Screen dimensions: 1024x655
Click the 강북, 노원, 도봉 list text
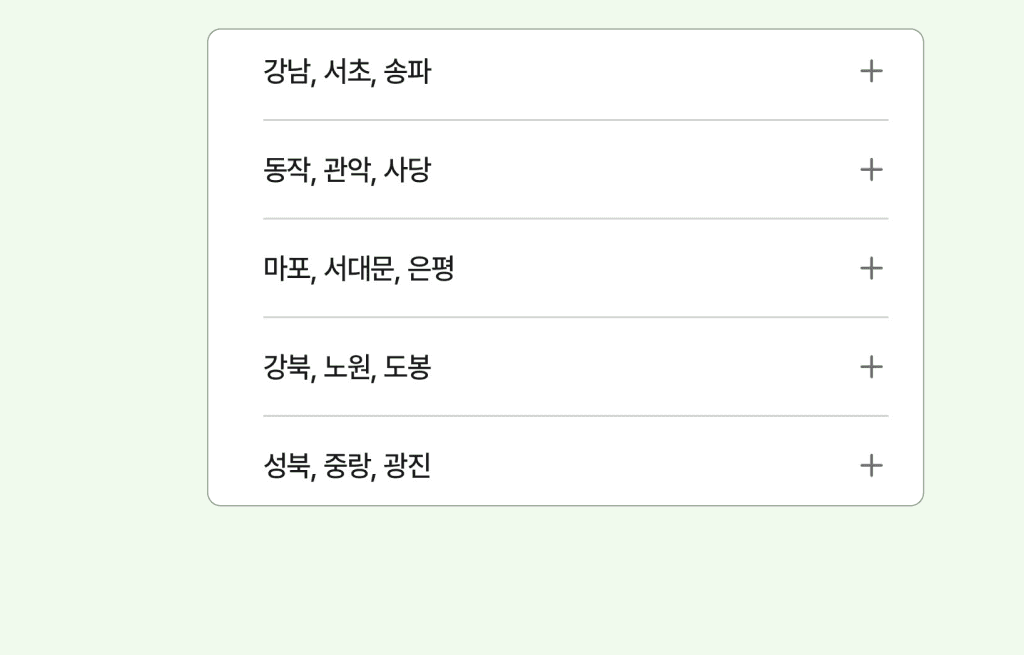pyautogui.click(x=345, y=367)
